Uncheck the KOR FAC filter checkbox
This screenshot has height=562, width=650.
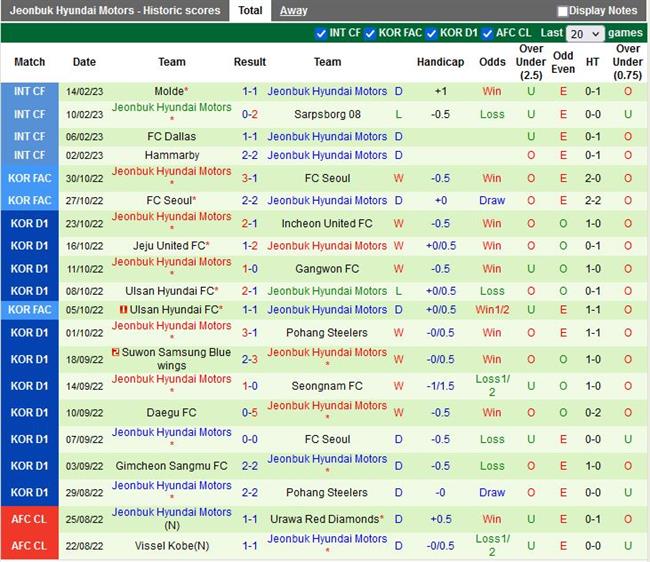coord(370,33)
